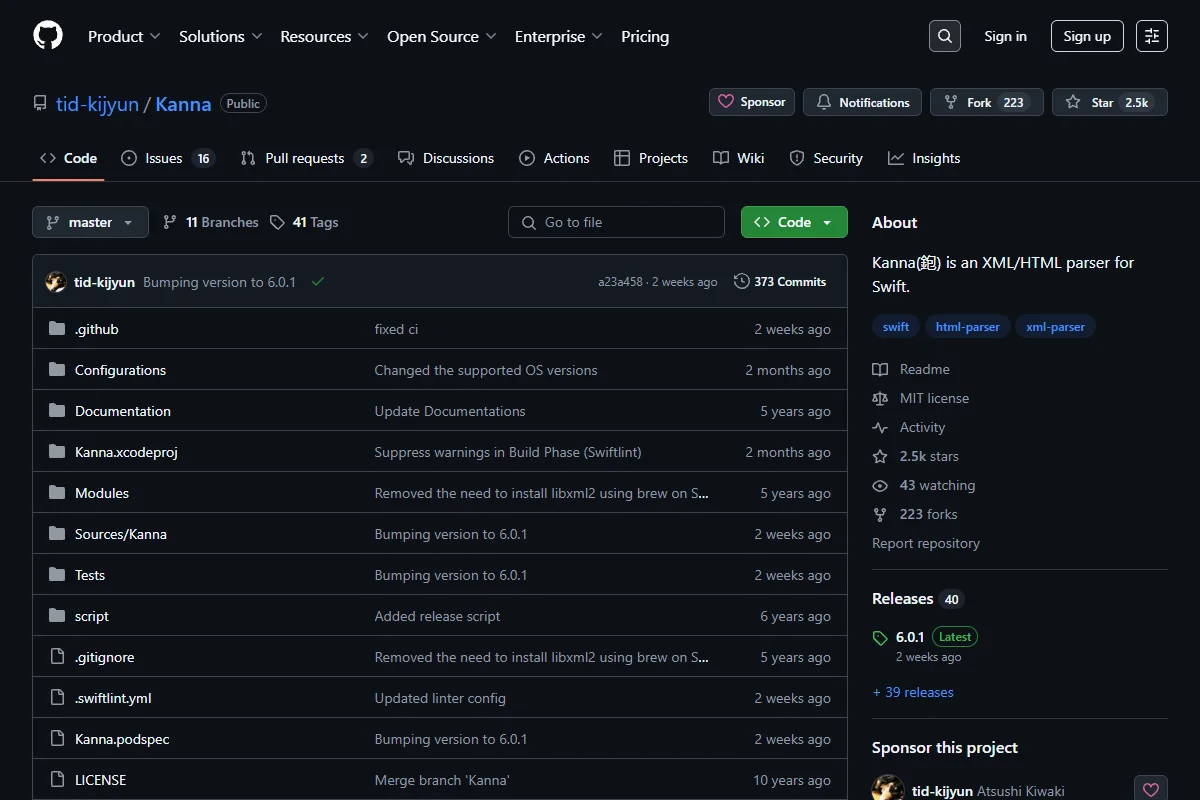The height and width of the screenshot is (800, 1200).
Task: Expand the green Code dropdown button
Action: (x=794, y=222)
